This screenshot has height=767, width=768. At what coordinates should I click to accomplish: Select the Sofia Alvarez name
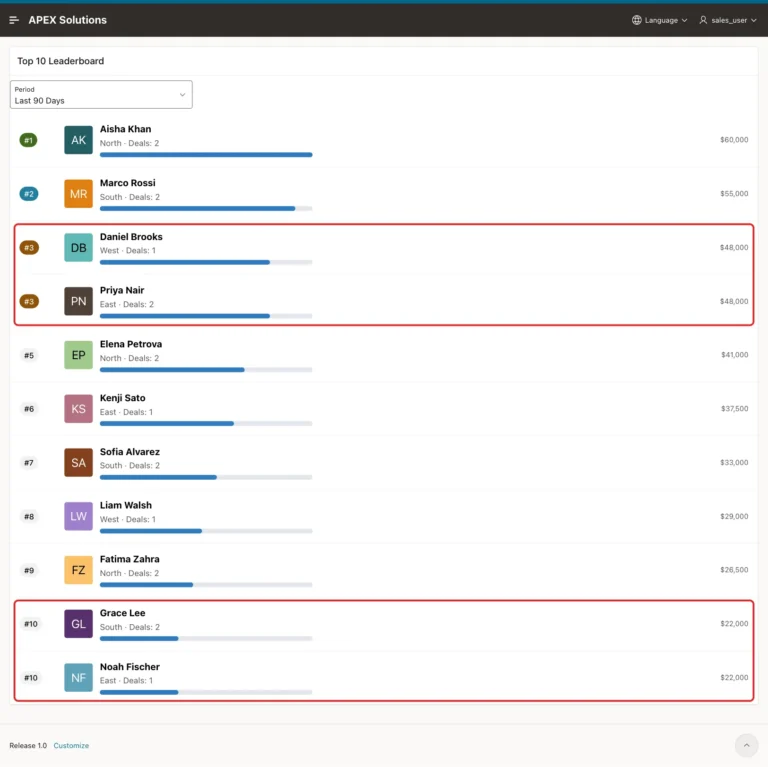coord(130,452)
